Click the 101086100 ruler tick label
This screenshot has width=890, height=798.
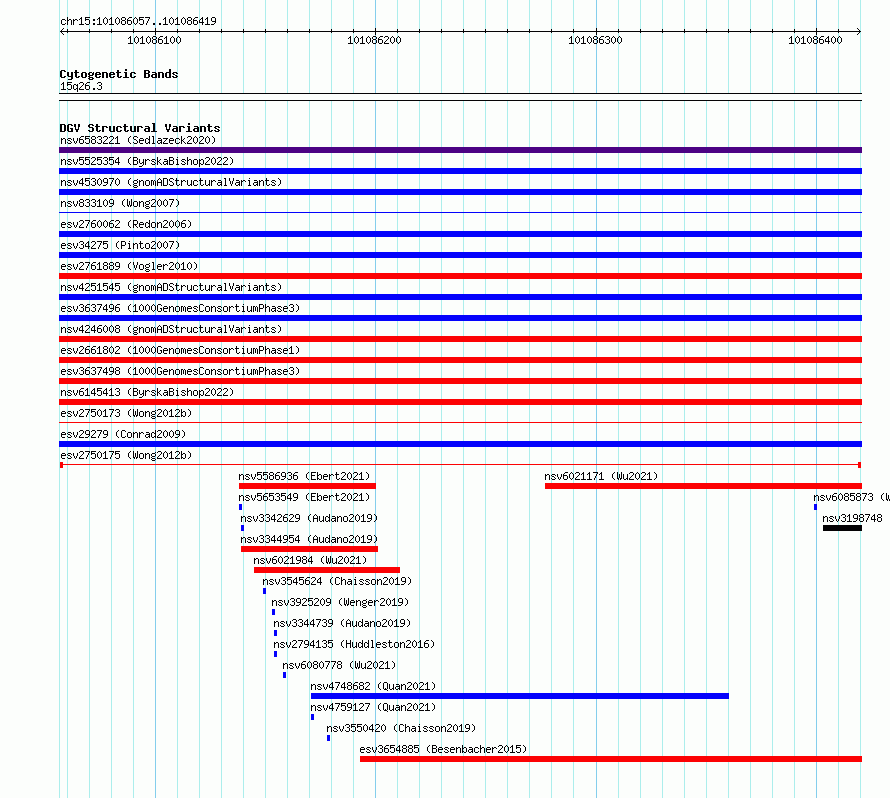(154, 40)
